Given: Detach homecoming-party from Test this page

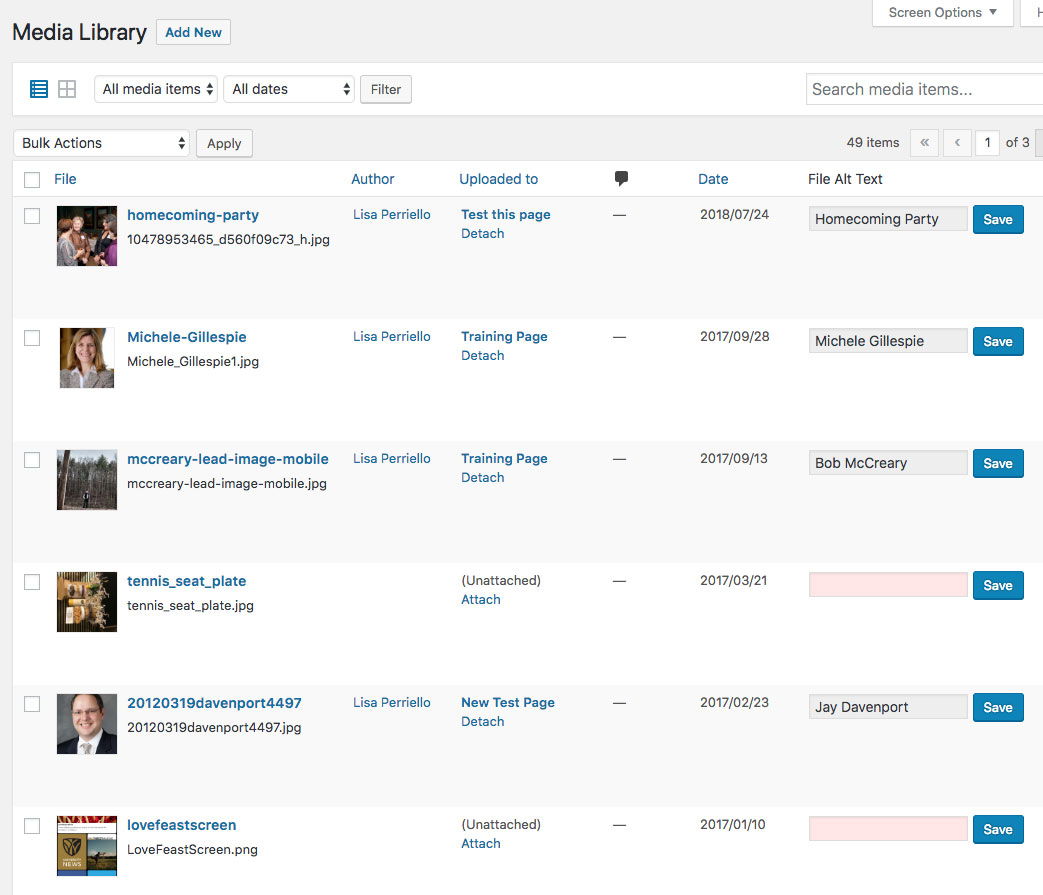Looking at the screenshot, I should coord(483,233).
